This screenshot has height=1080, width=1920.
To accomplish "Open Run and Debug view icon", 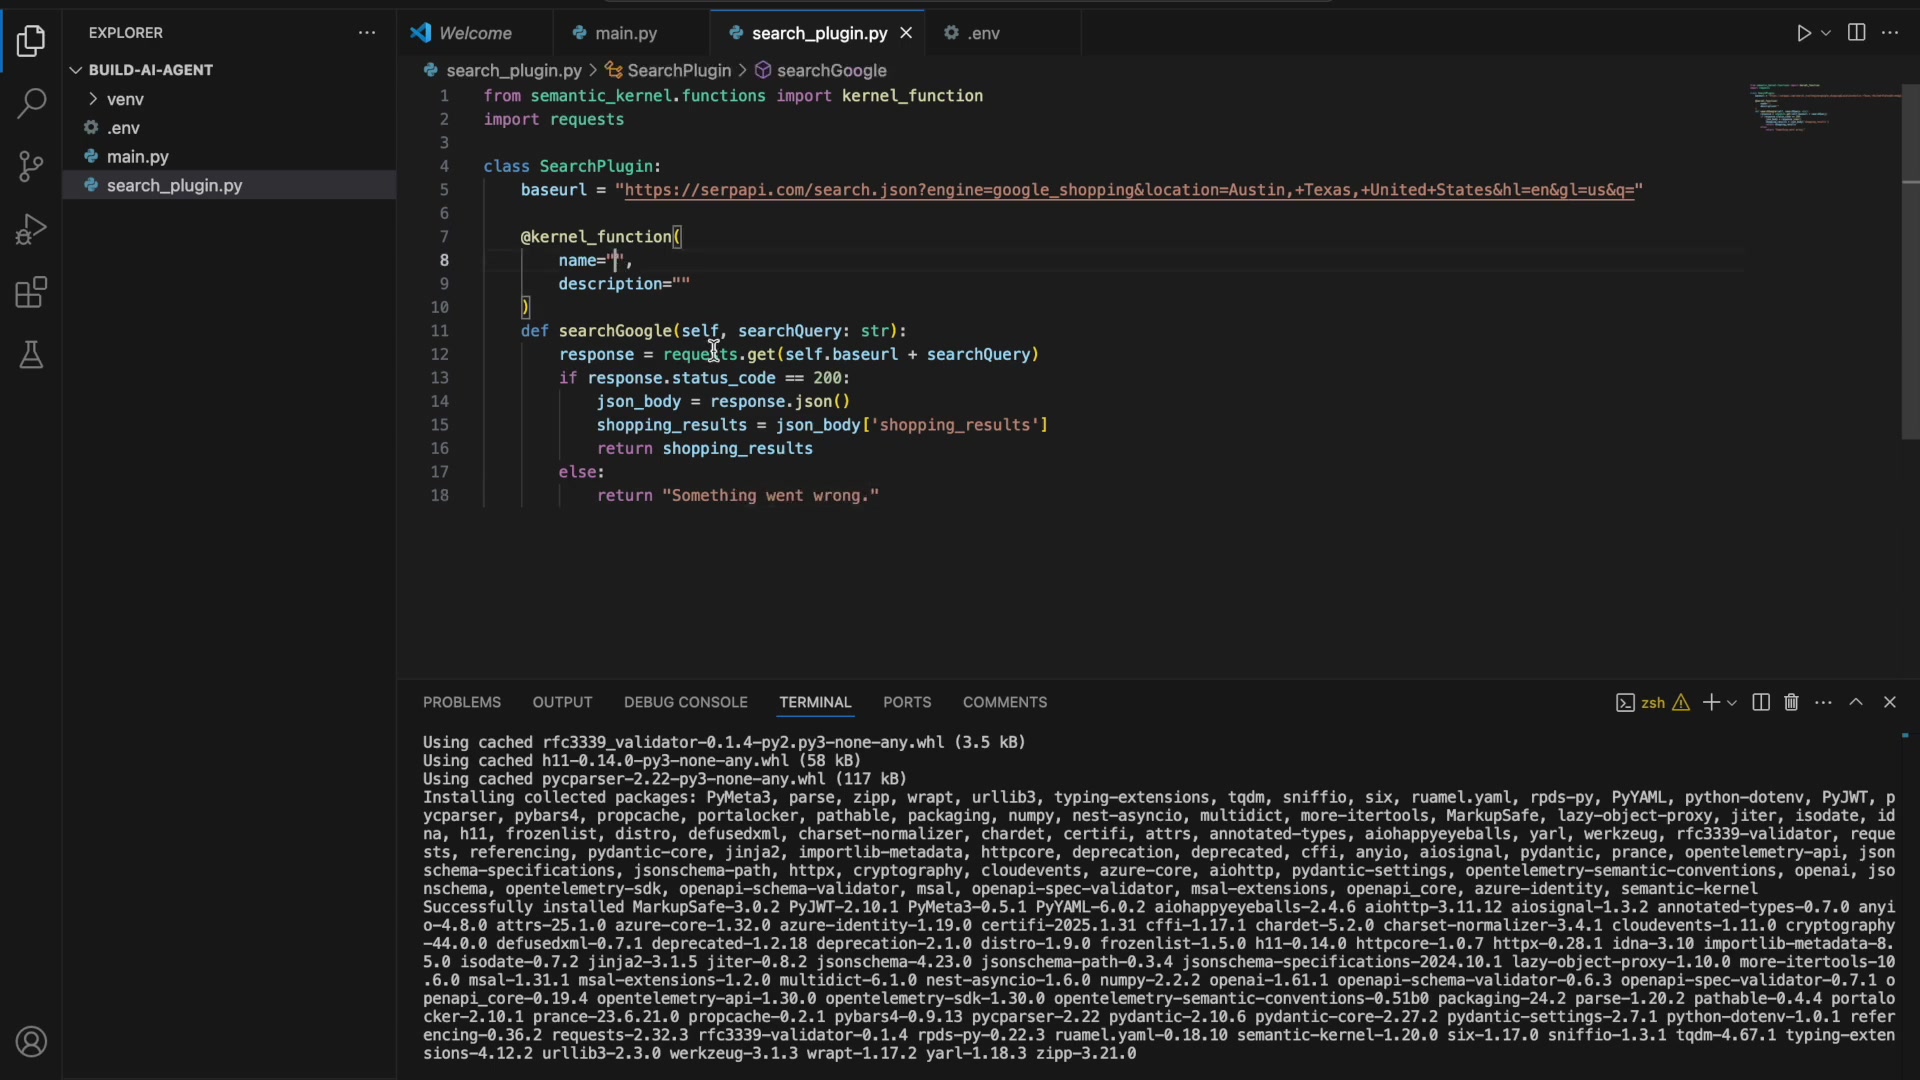I will [31, 229].
